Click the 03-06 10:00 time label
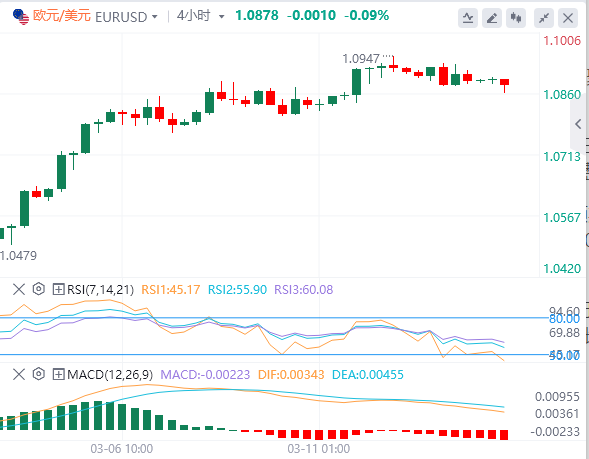The width and height of the screenshot is (589, 459). [x=122, y=449]
